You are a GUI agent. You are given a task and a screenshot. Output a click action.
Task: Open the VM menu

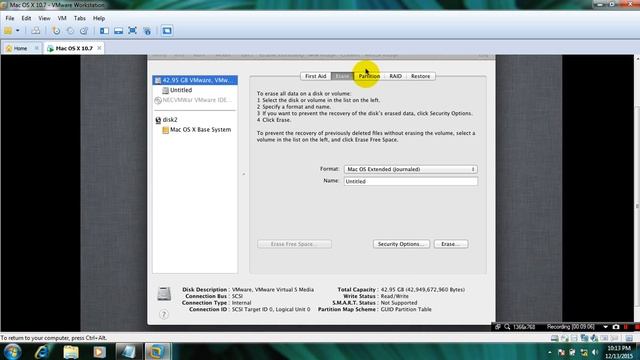pos(62,18)
